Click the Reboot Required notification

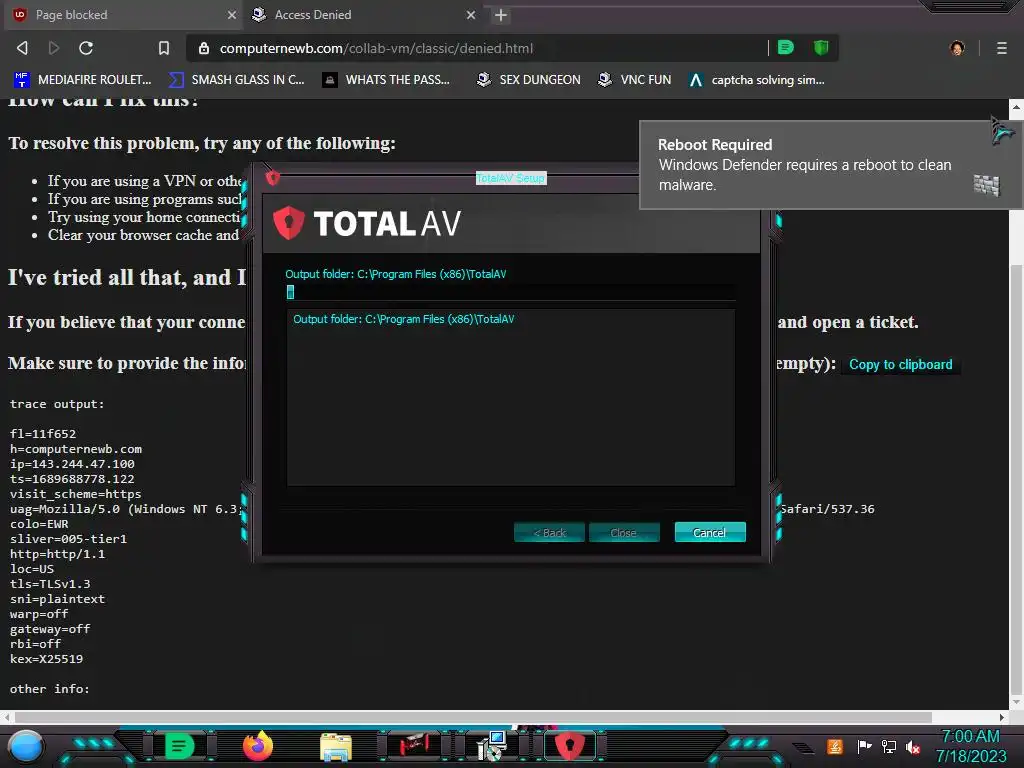829,165
